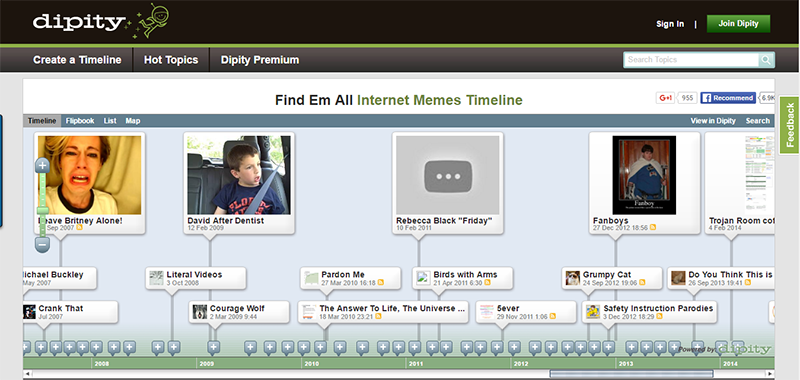Screen dimensions: 800x380
Task: Click the search magnifier icon
Action: [766, 60]
